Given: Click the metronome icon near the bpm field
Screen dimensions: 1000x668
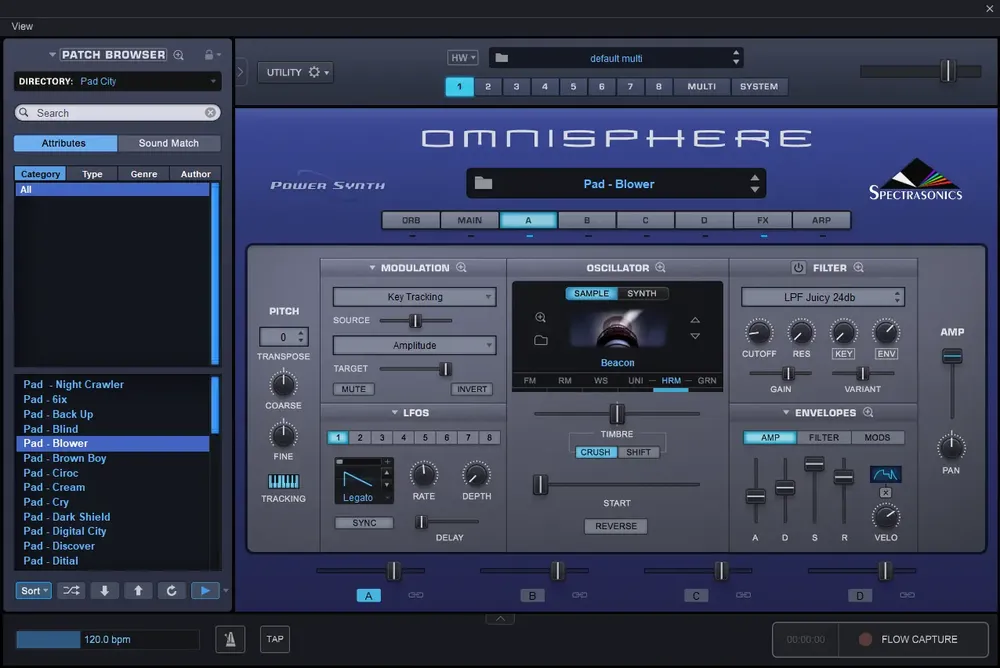Looking at the screenshot, I should point(230,639).
